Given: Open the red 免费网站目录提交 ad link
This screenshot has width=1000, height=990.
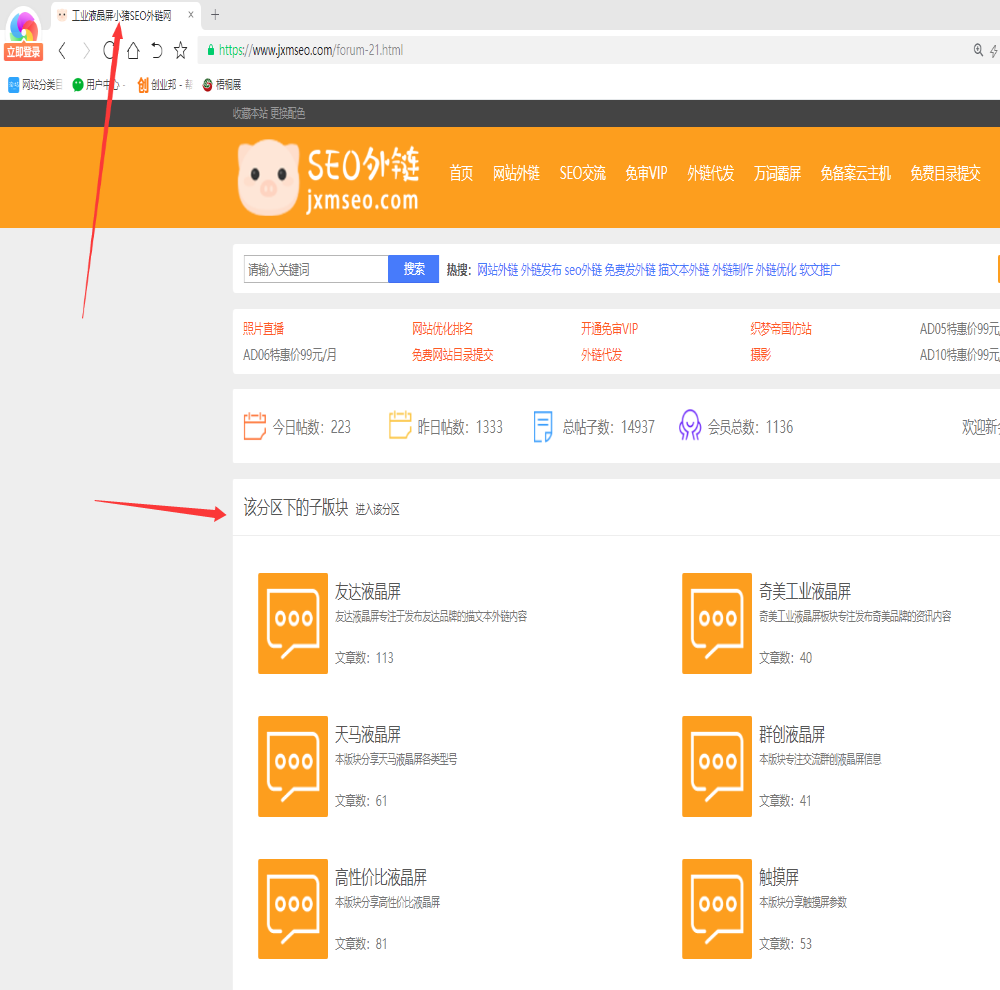Looking at the screenshot, I should [x=453, y=355].
